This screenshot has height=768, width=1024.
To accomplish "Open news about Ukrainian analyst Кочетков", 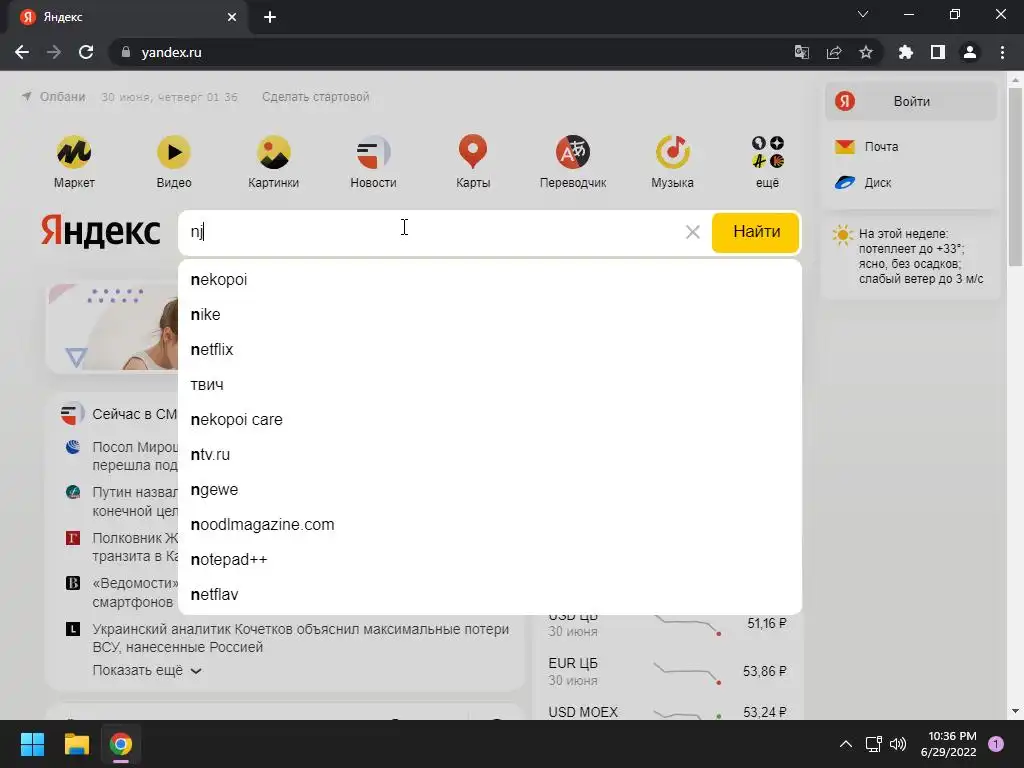I will click(x=300, y=638).
